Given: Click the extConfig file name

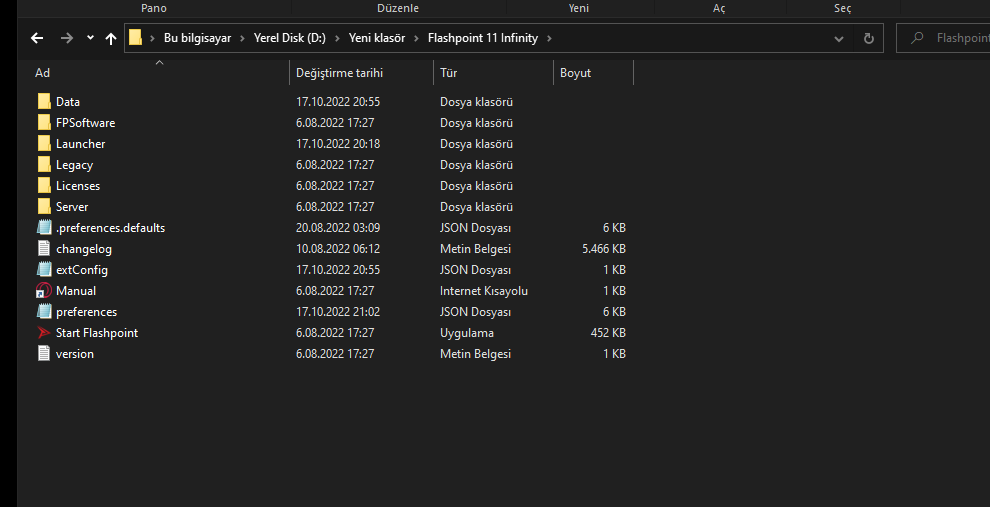Looking at the screenshot, I should pos(82,270).
